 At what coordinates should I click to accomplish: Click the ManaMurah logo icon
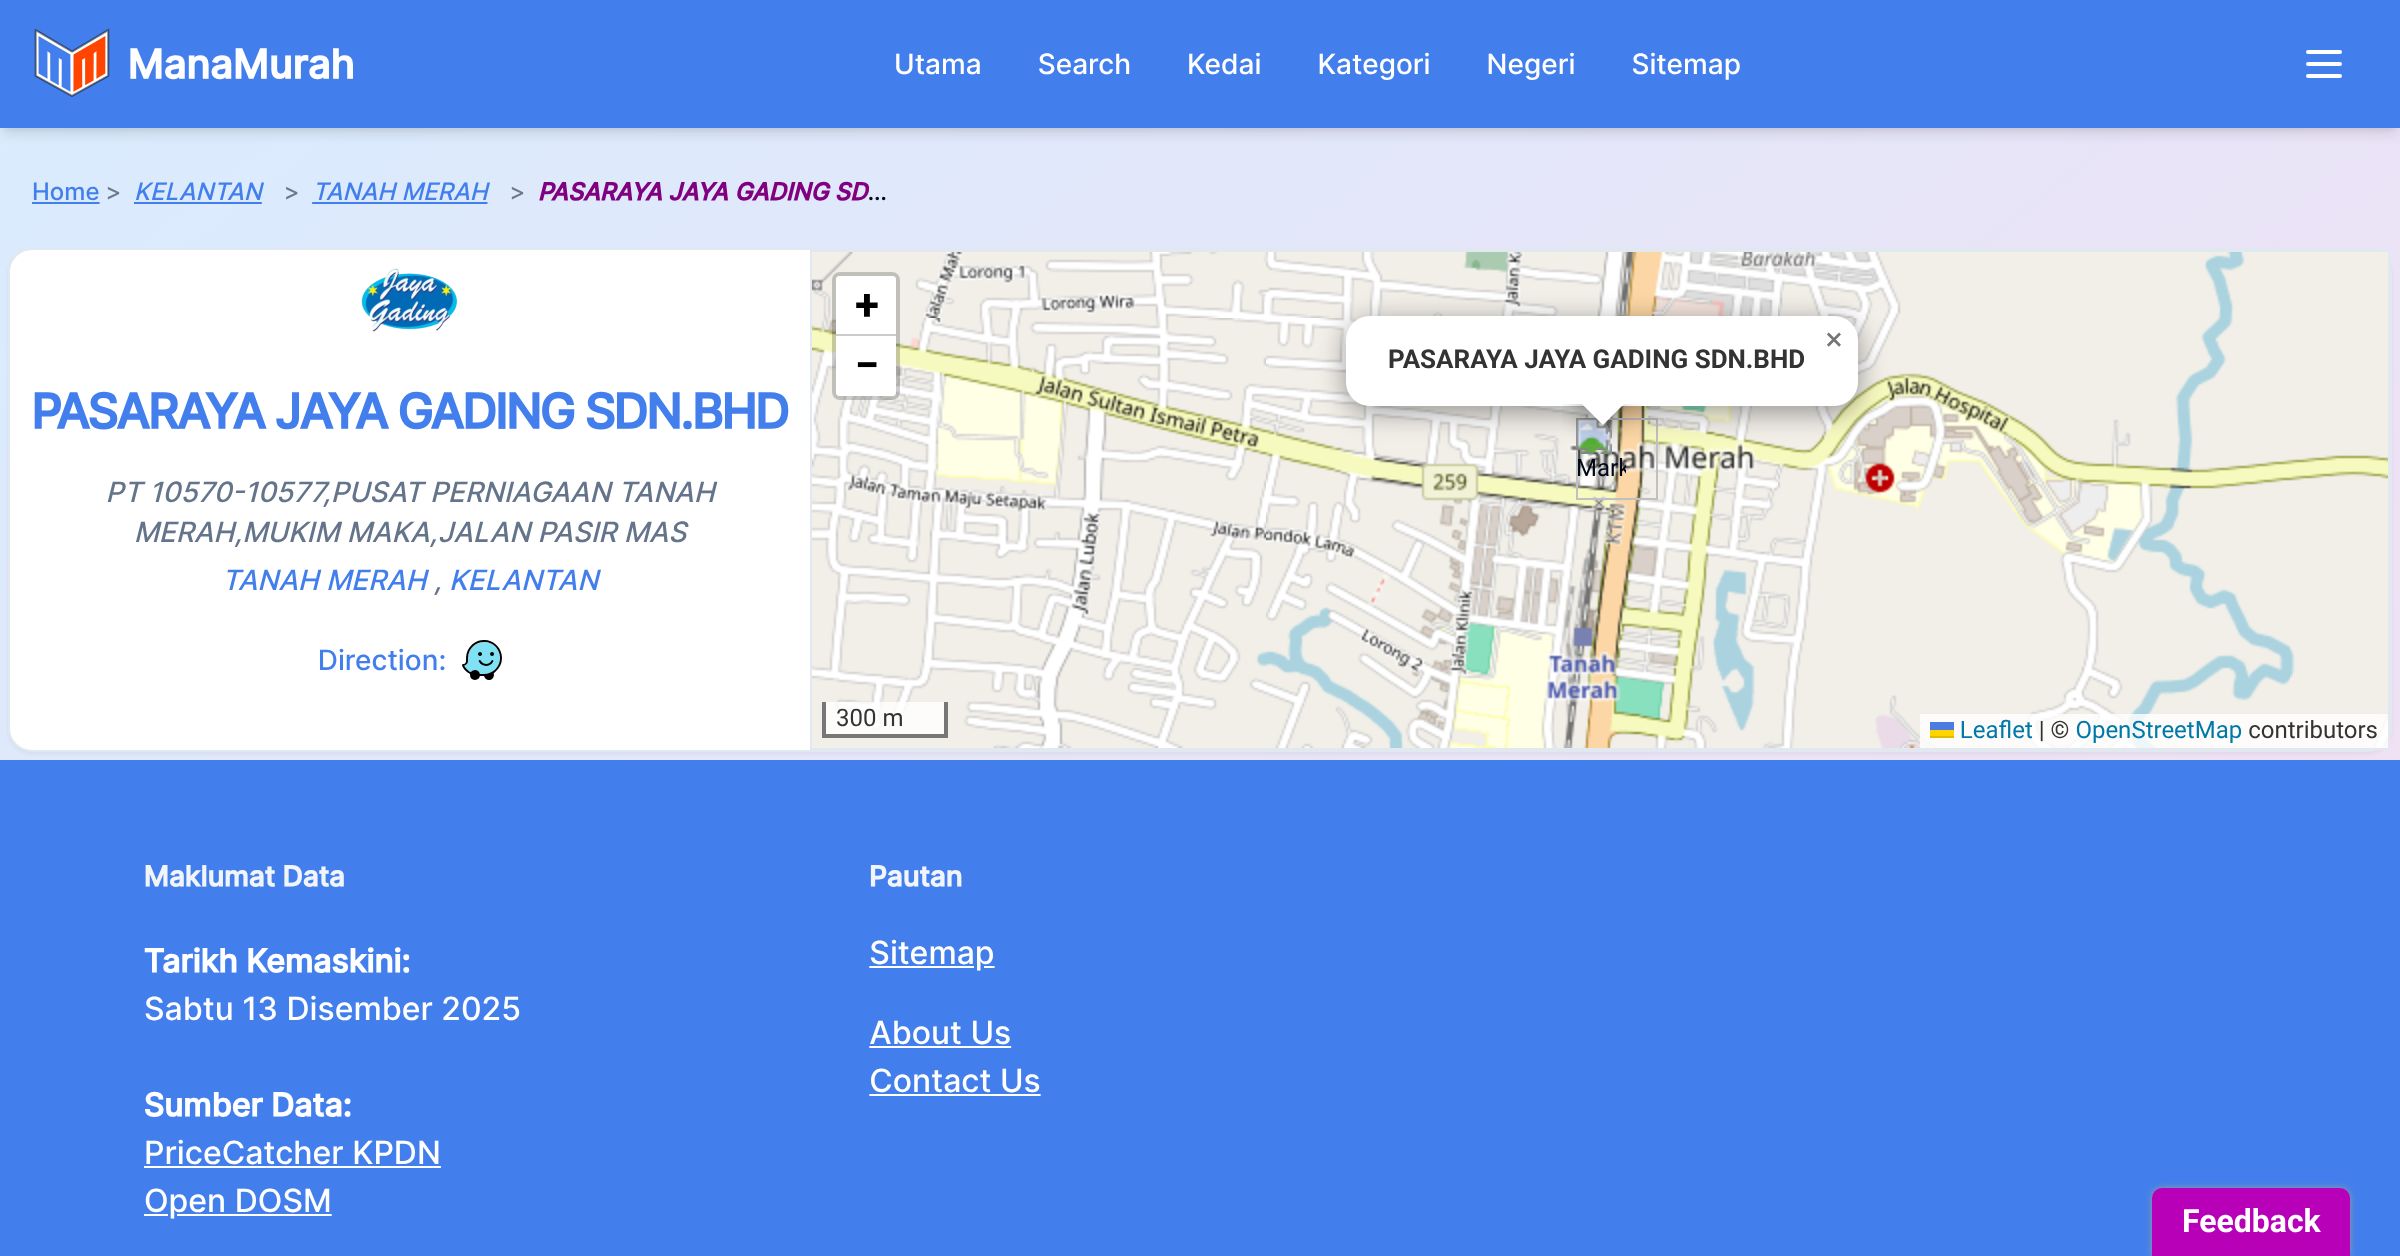[x=71, y=63]
